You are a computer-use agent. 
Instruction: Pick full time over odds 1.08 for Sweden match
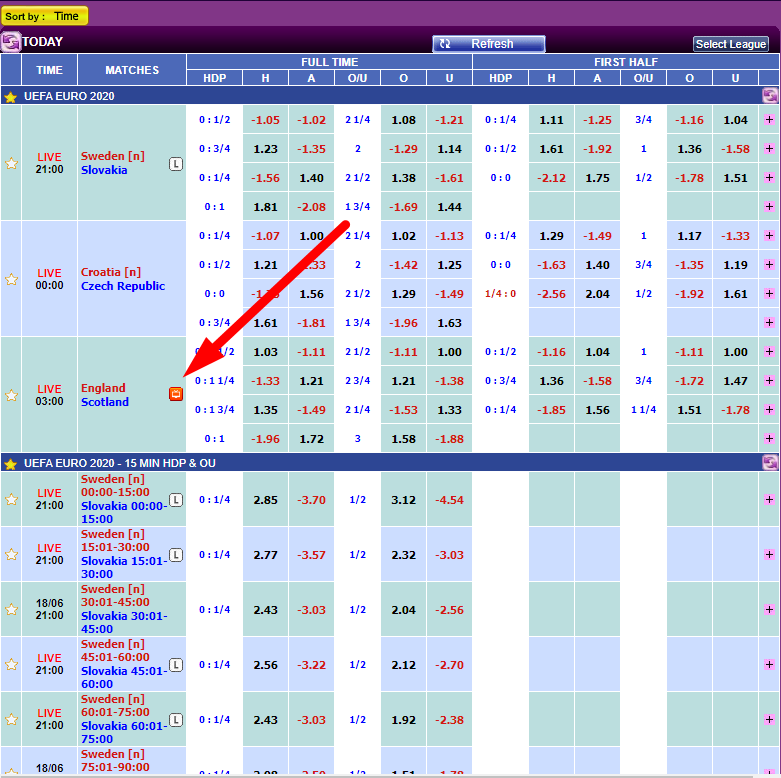pyautogui.click(x=403, y=120)
